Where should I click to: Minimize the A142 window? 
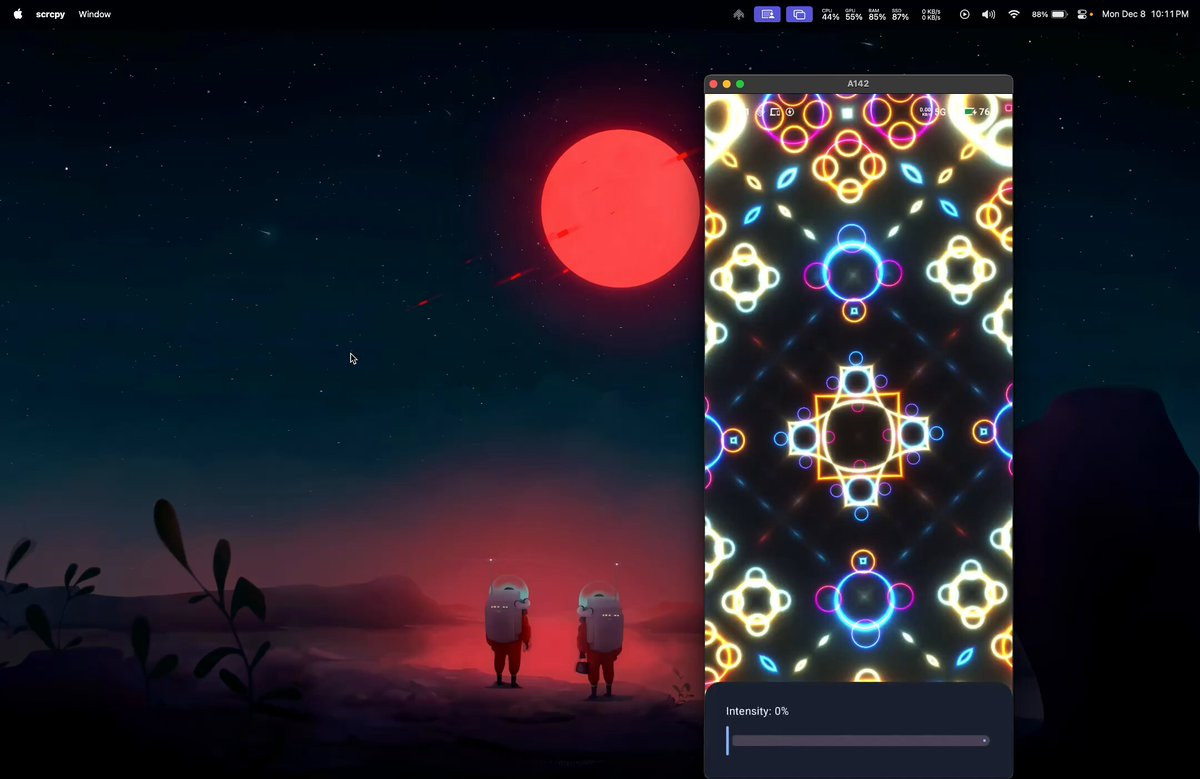727,84
